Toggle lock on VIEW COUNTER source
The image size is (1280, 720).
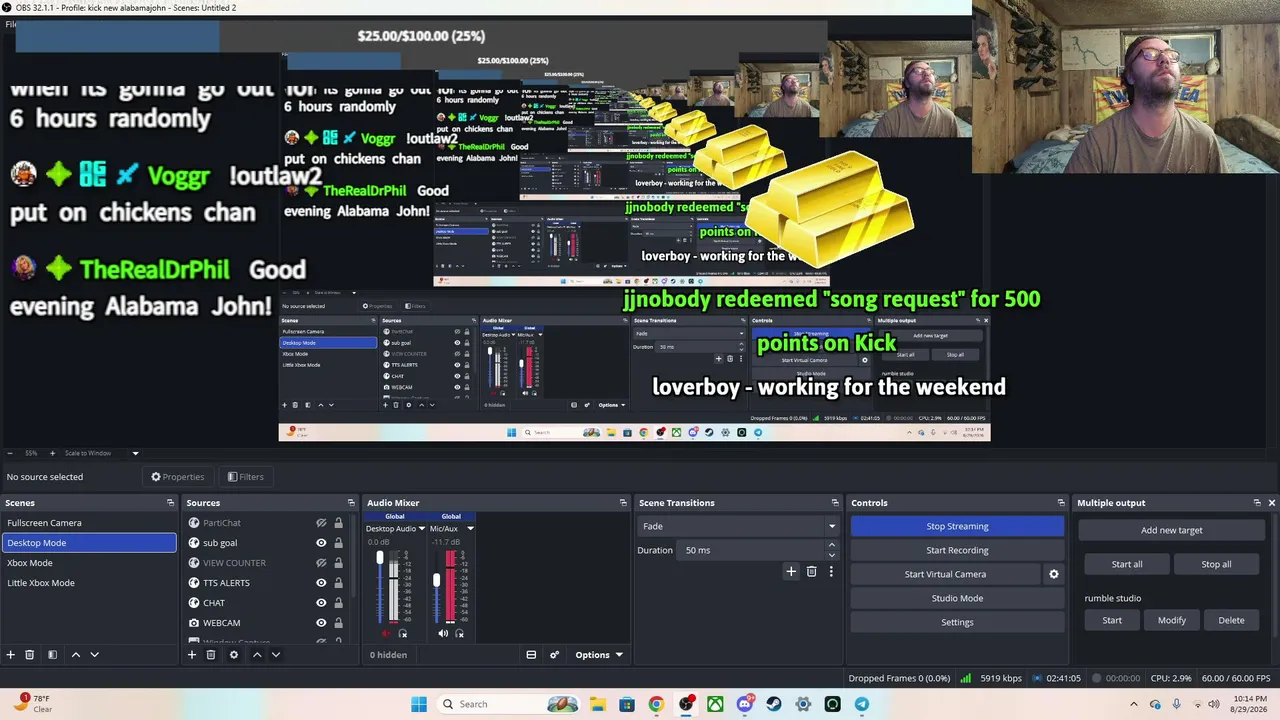(338, 563)
